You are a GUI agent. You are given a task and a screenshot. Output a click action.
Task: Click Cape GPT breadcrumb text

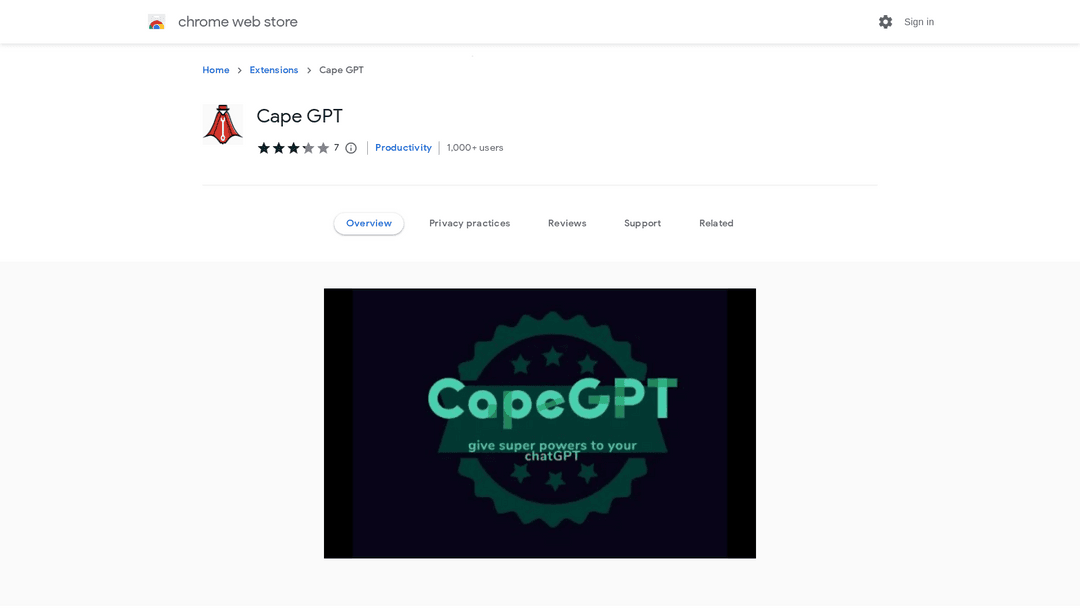tap(341, 70)
